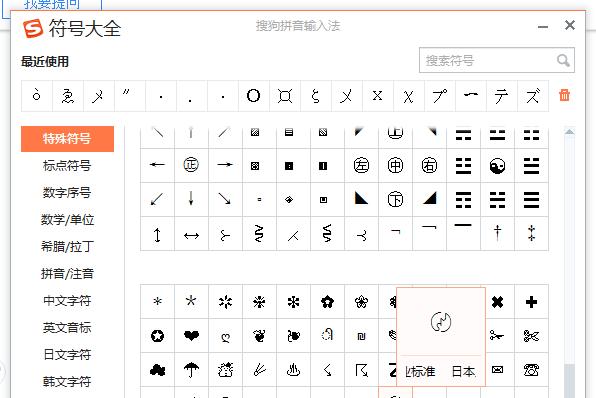
Task: Insert the right arrow symbol
Action: (225, 165)
